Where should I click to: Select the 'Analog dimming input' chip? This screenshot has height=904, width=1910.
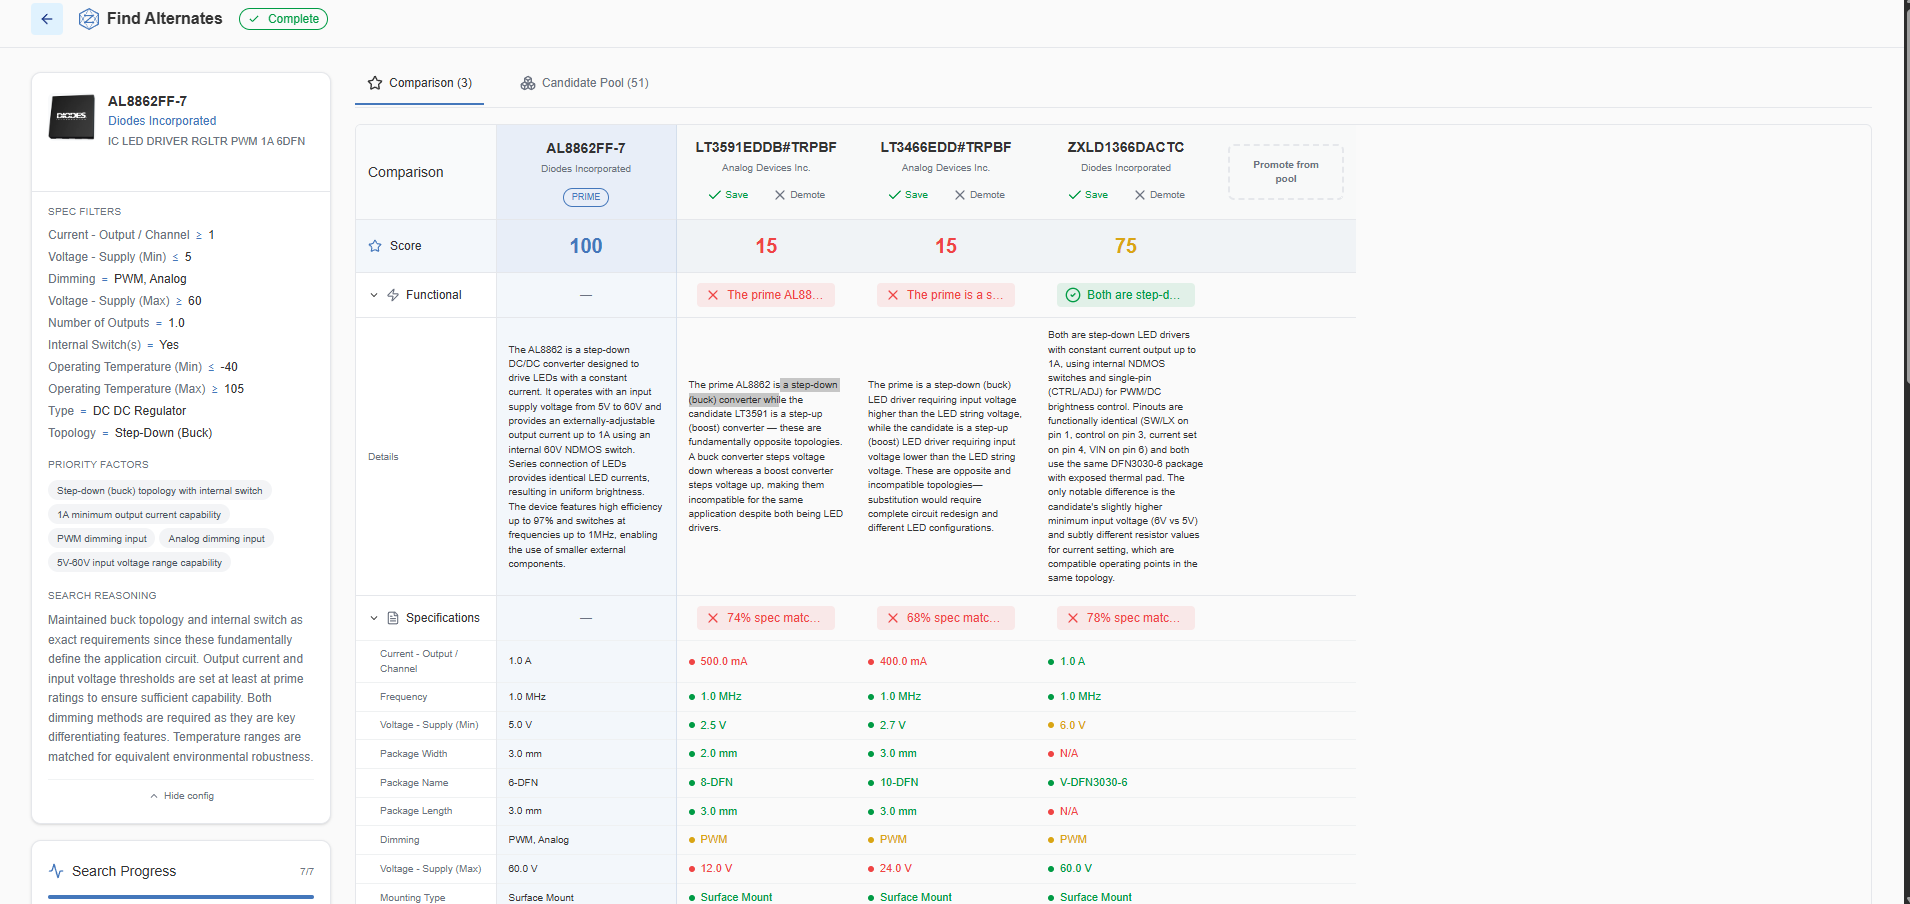click(x=217, y=539)
